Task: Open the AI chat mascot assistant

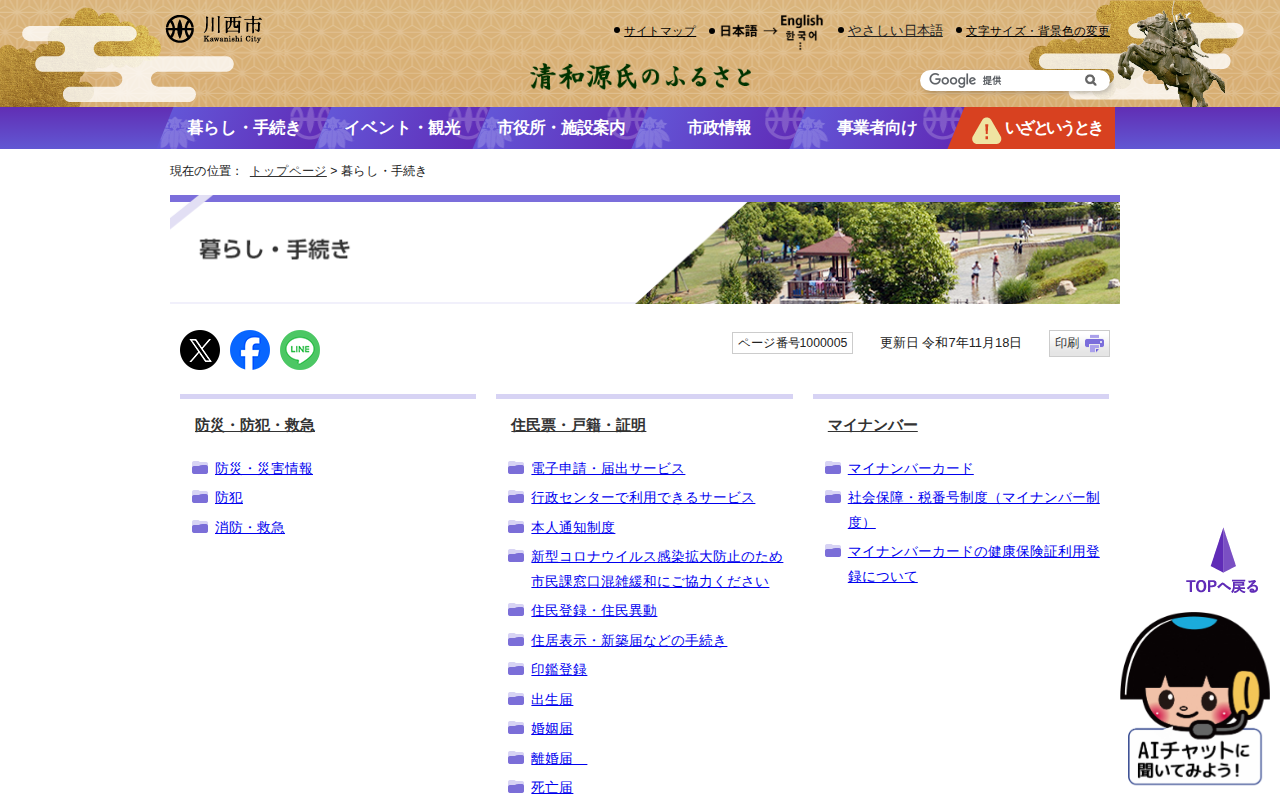Action: coord(1194,699)
